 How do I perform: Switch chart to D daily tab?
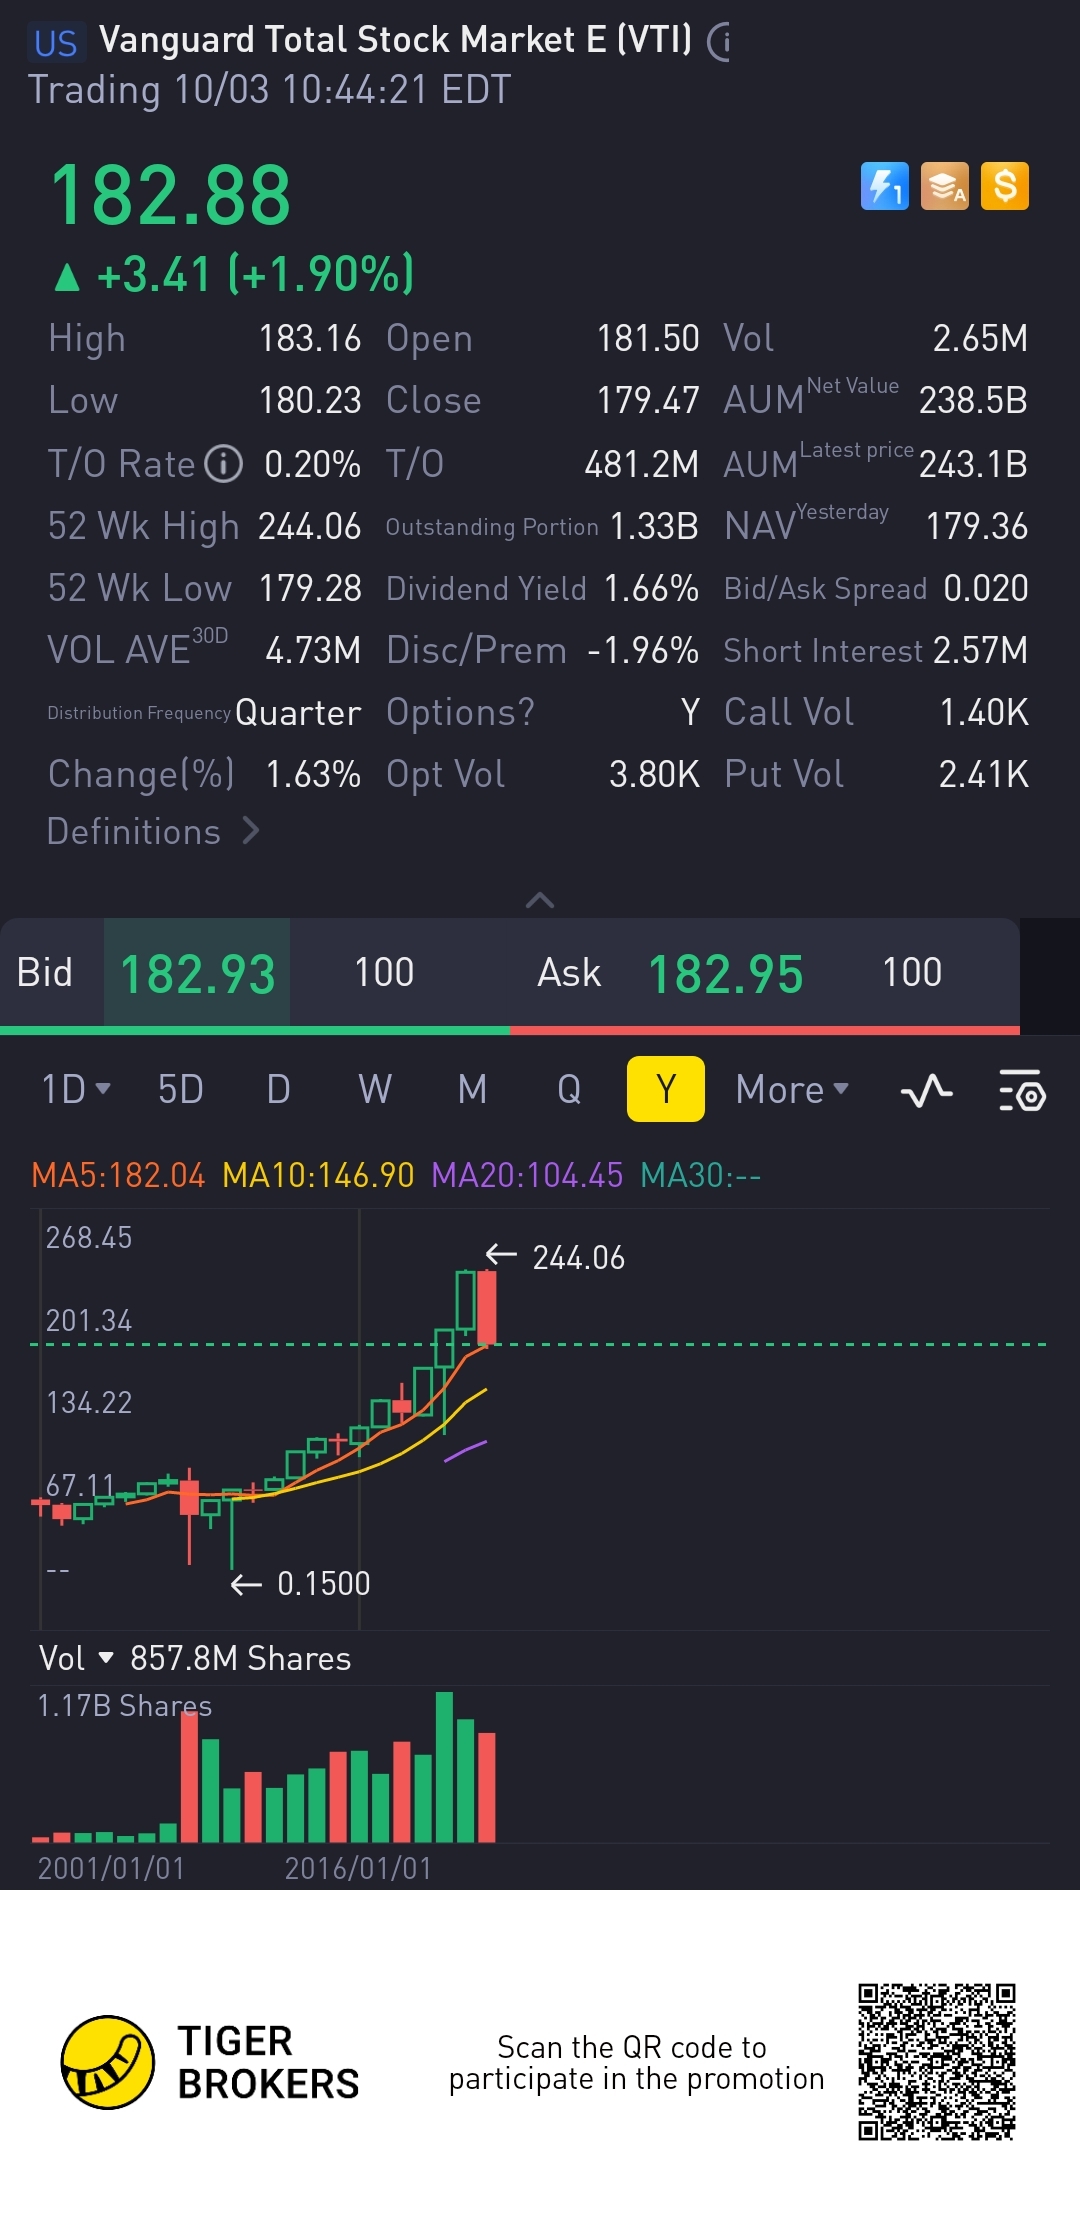tap(278, 1089)
